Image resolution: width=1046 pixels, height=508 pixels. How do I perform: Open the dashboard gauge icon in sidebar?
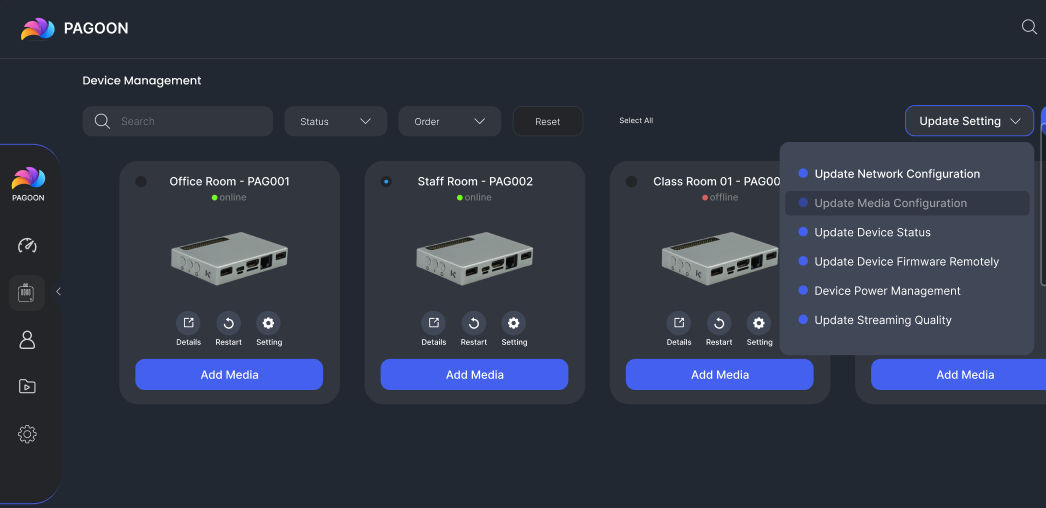coord(27,246)
